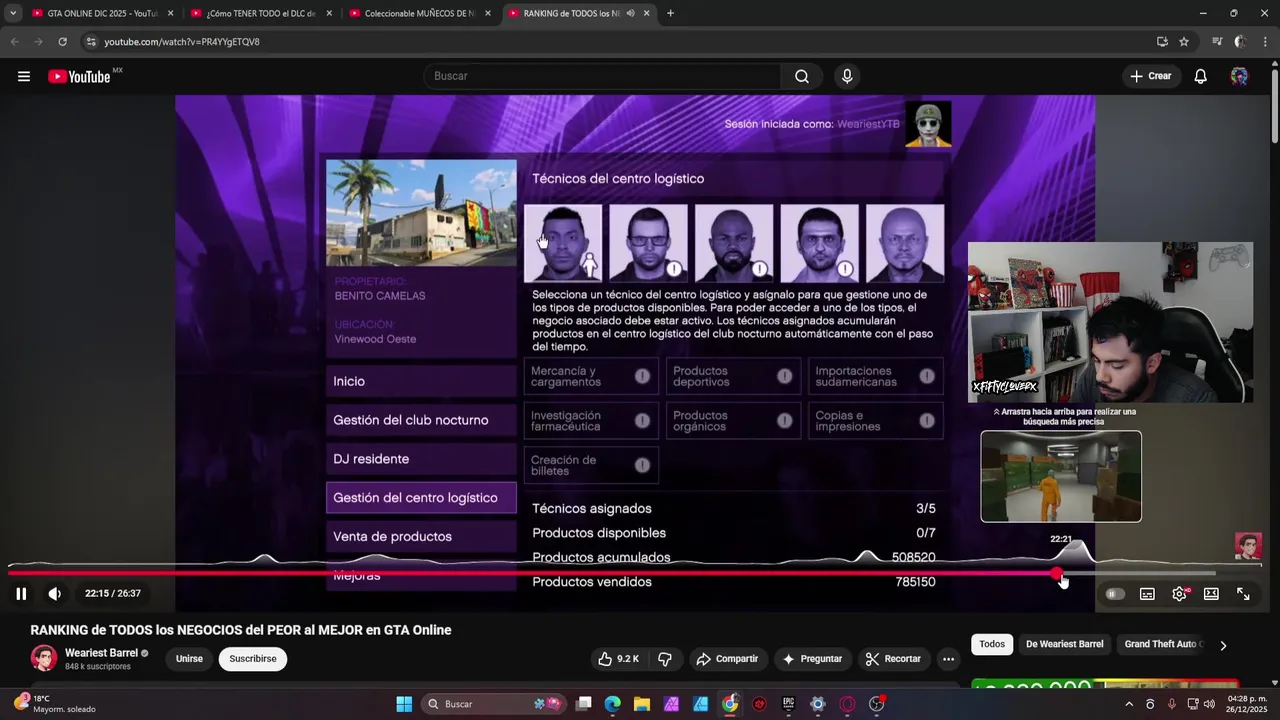Click the Compartir button
The height and width of the screenshot is (720, 1280).
(x=727, y=659)
